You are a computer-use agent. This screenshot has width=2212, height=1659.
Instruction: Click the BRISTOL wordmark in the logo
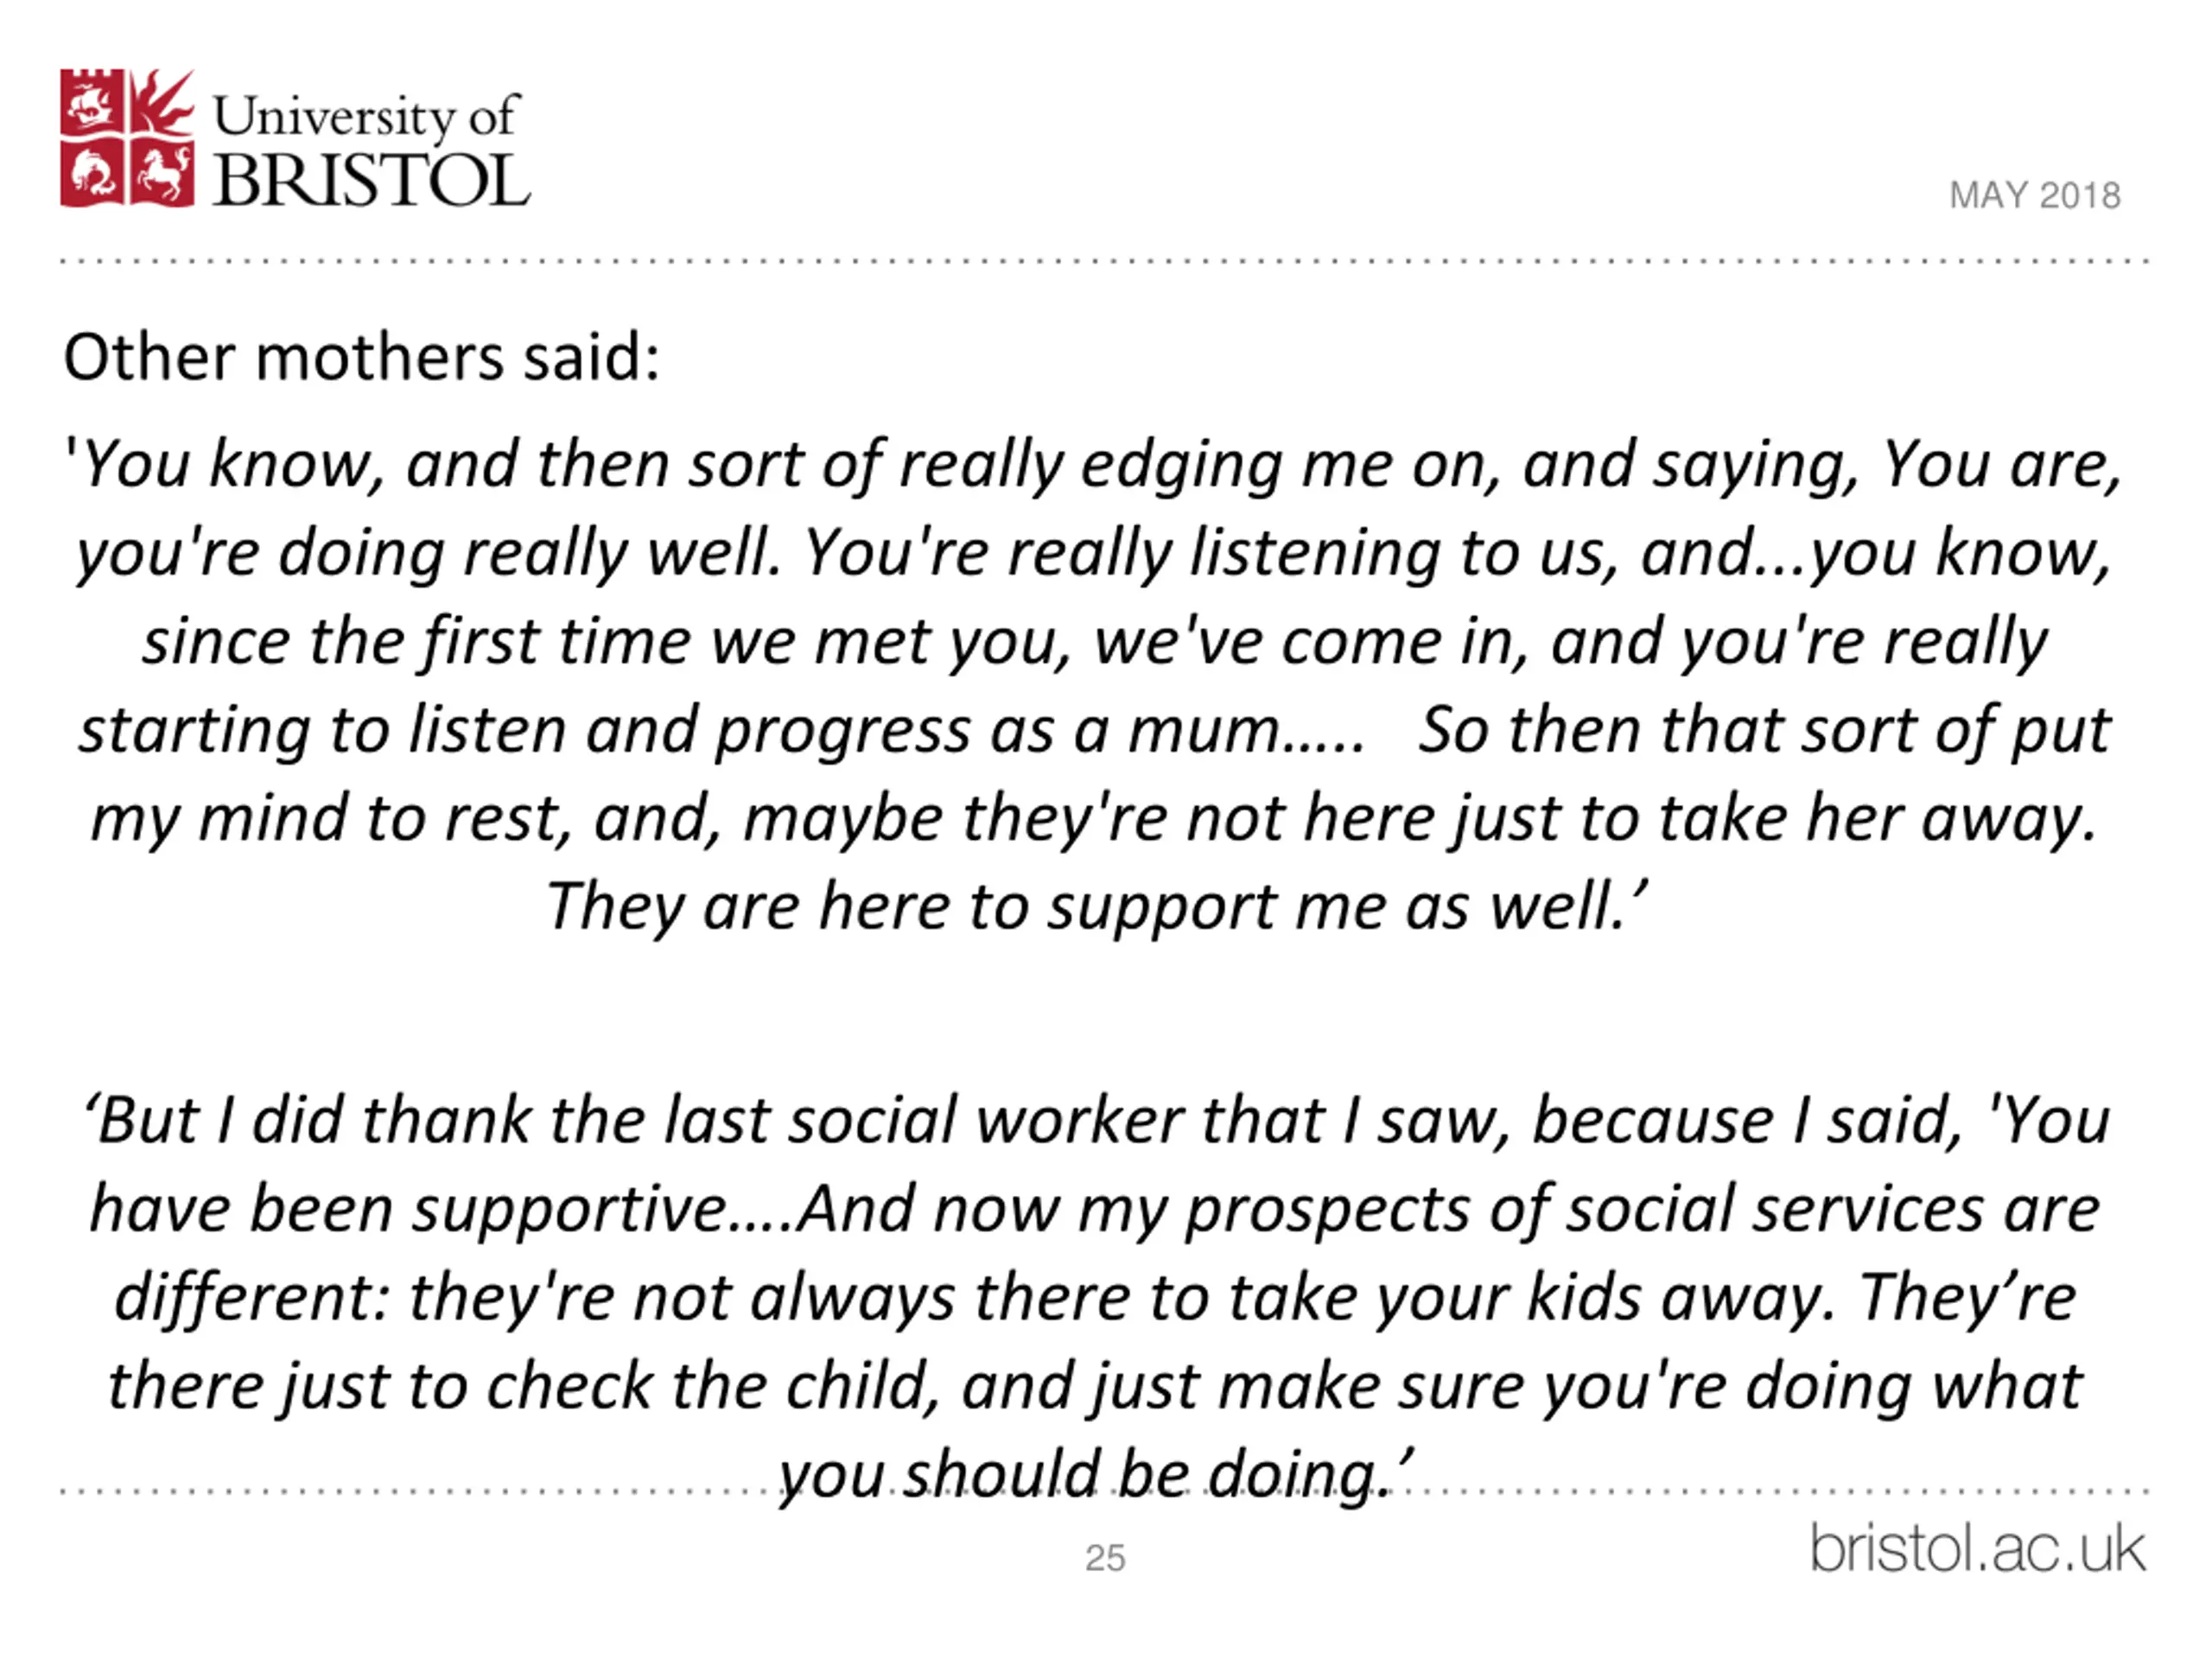point(371,181)
